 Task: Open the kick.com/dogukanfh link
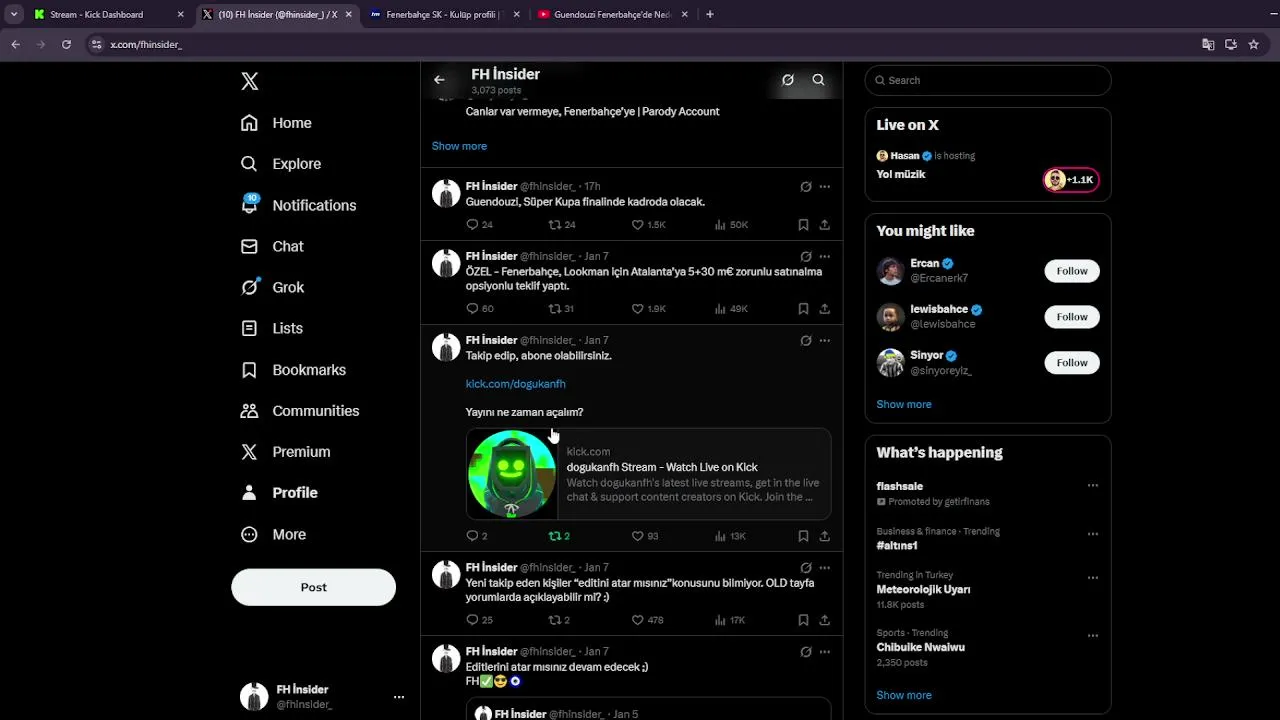pos(515,384)
